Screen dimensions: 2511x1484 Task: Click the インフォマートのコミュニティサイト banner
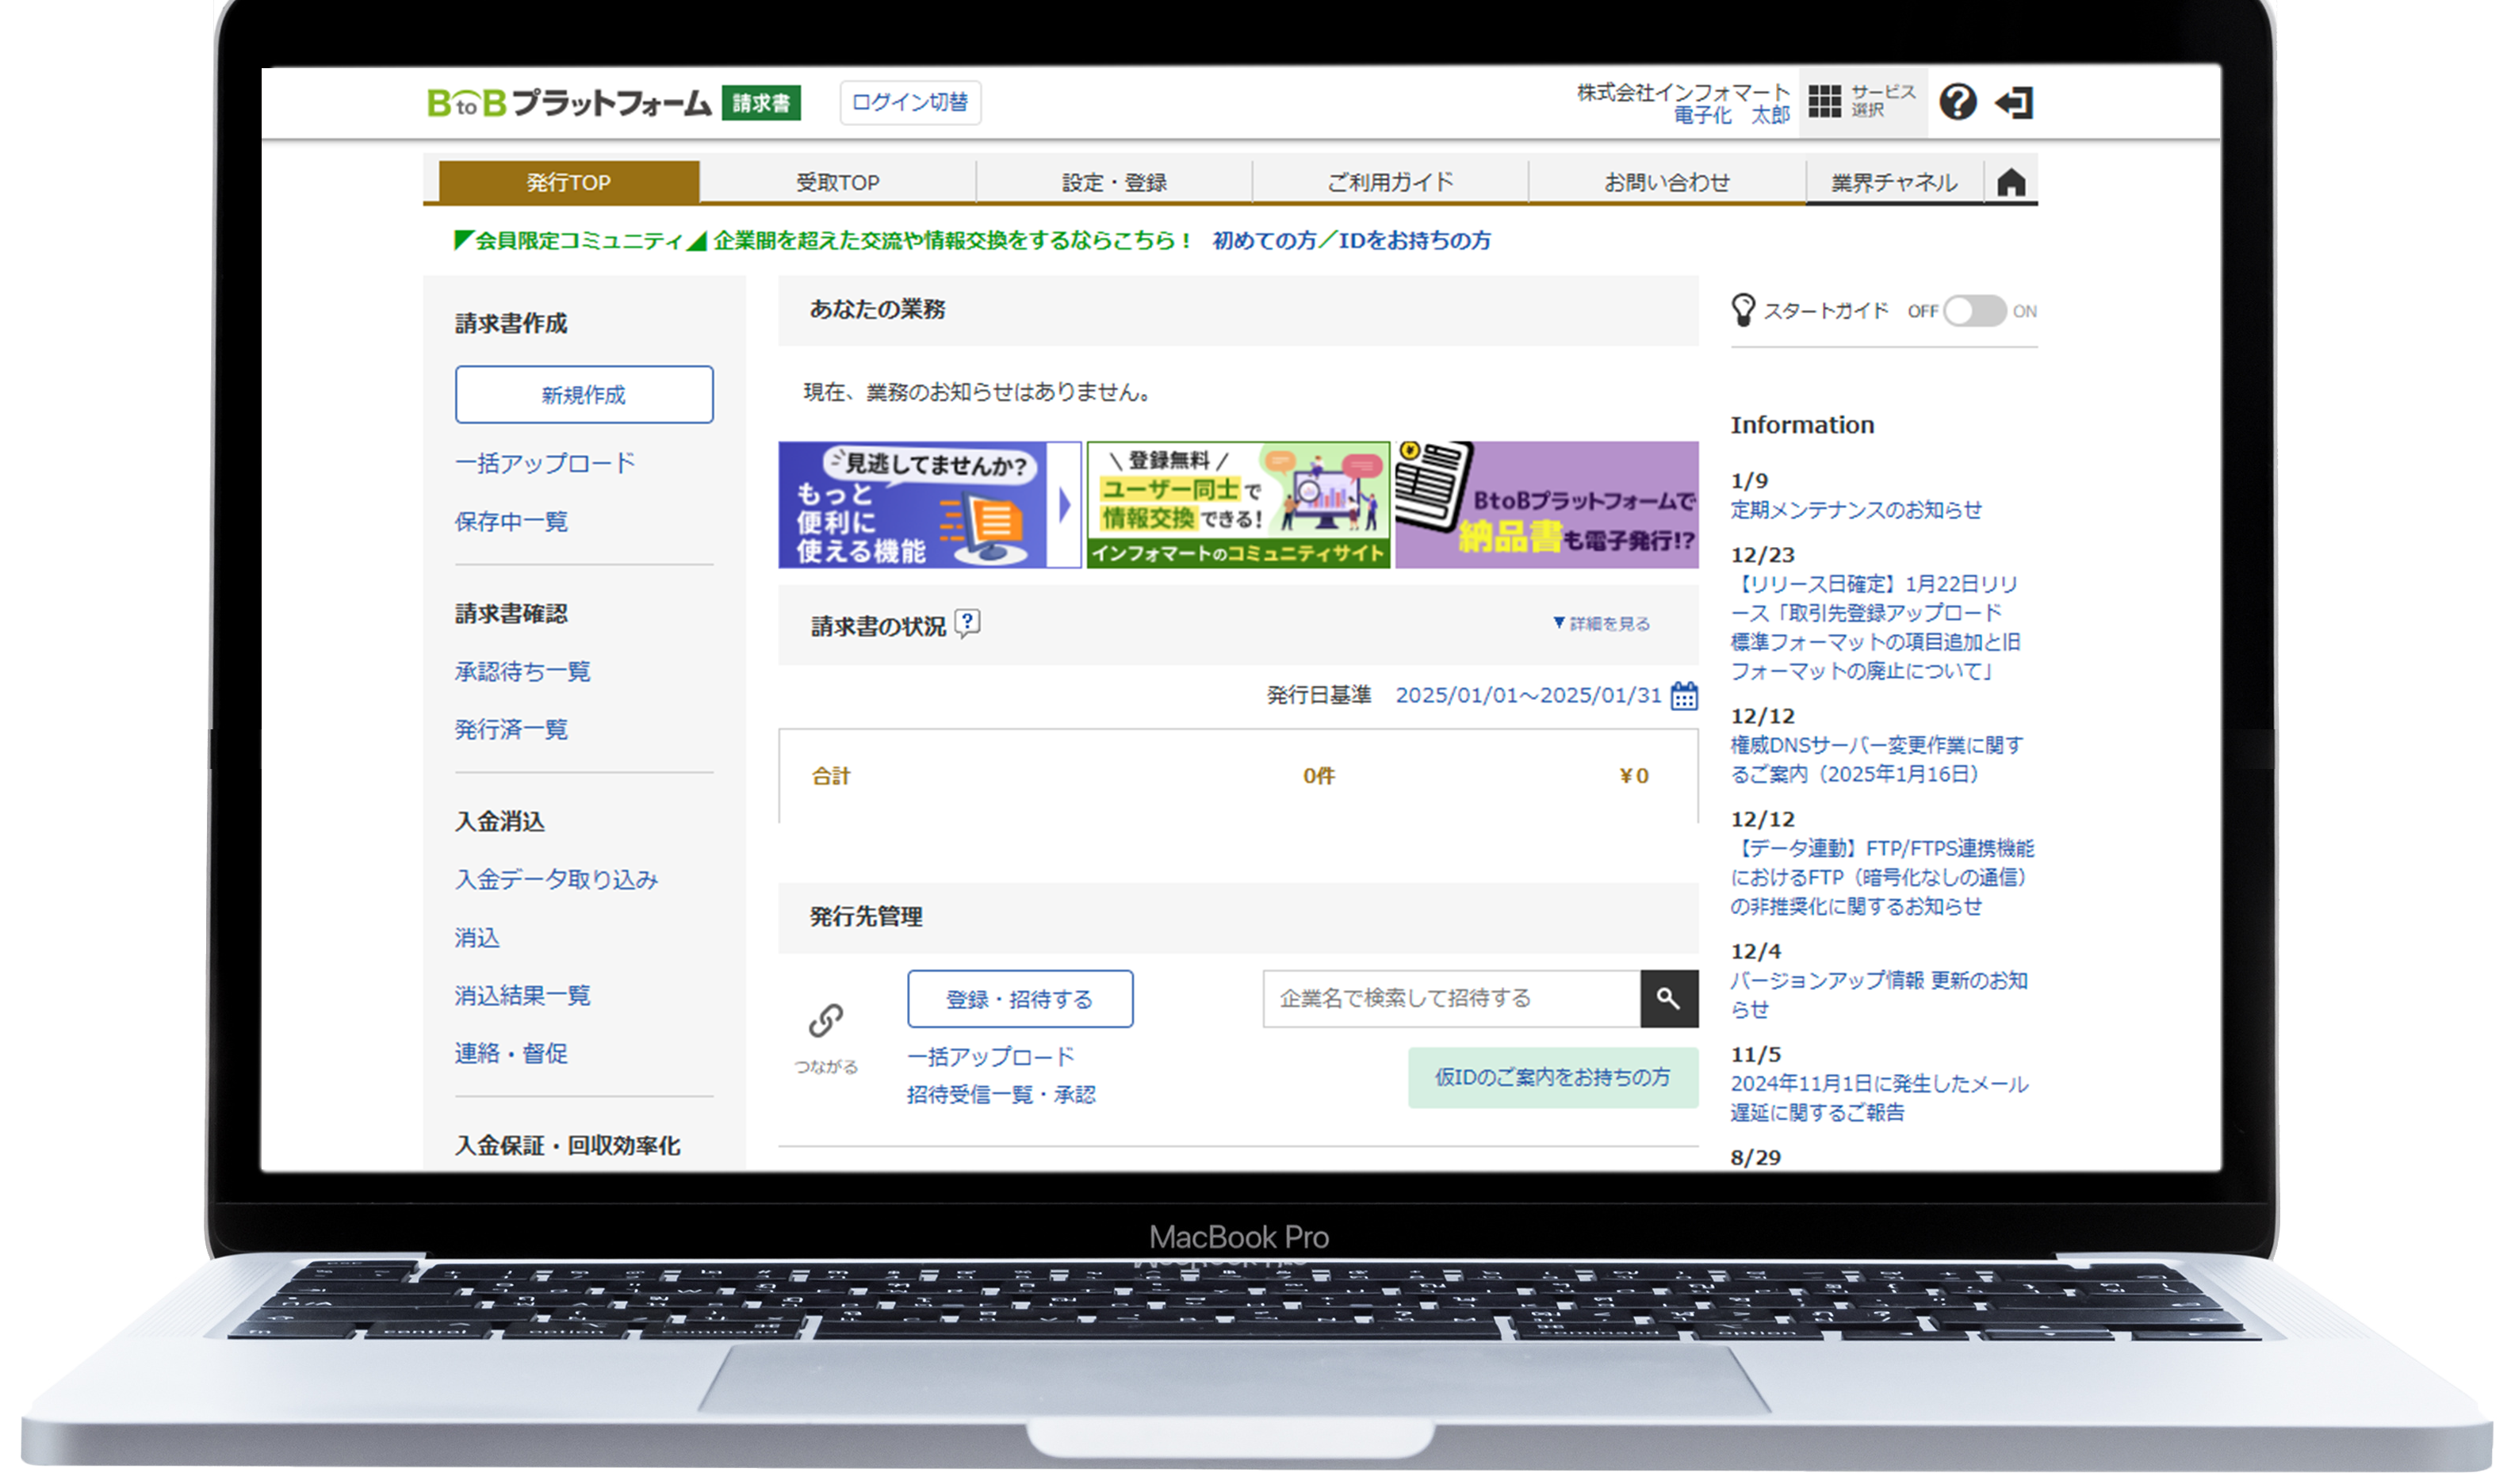tap(1238, 505)
